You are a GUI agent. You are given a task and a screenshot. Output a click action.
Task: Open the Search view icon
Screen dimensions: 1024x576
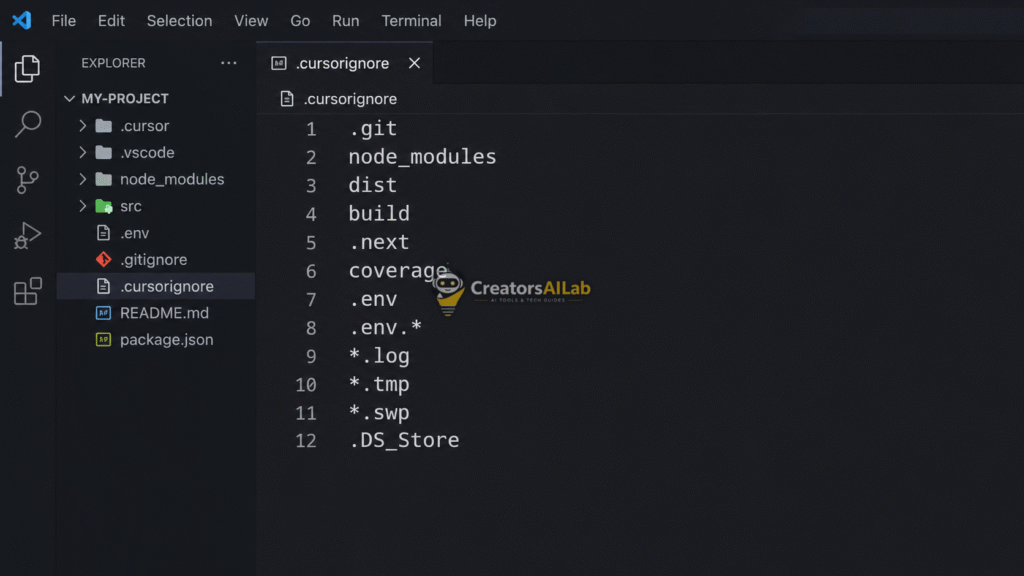27,124
